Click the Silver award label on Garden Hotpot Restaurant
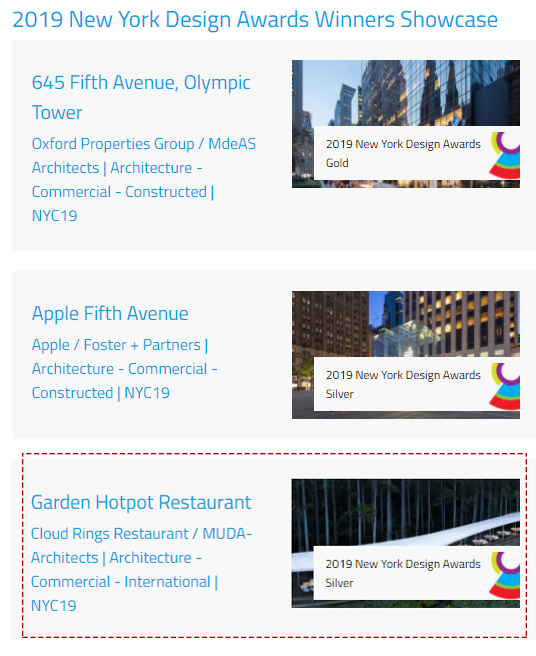Image resolution: width=536 pixels, height=656 pixels. click(x=403, y=573)
